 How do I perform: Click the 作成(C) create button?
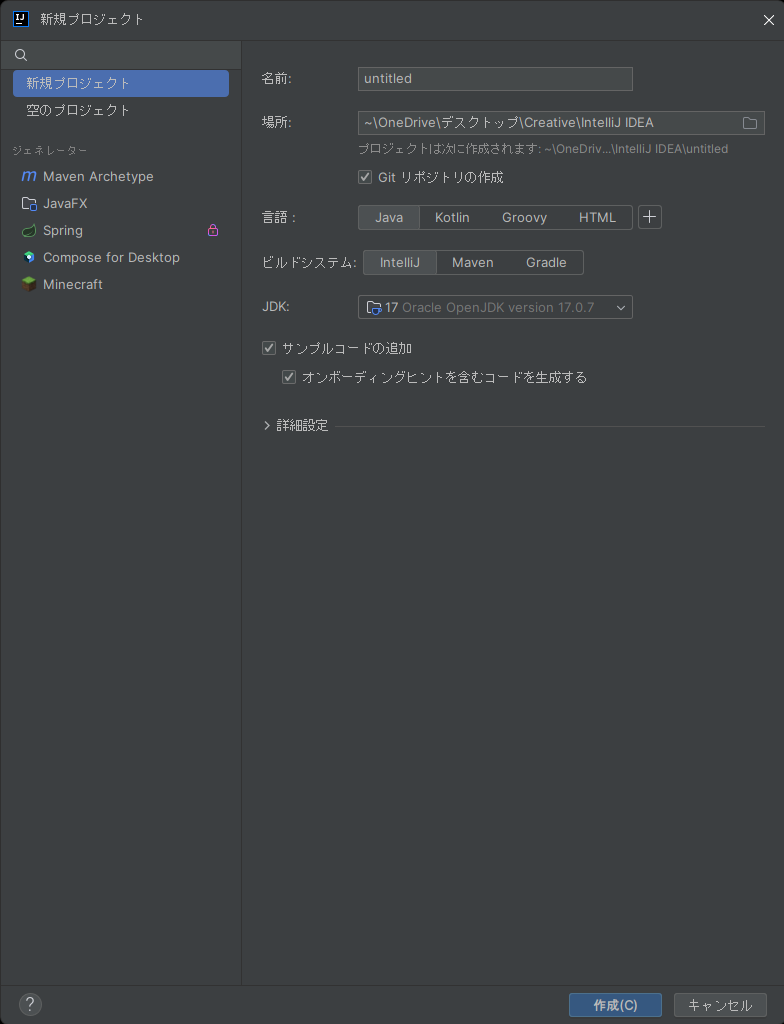coord(615,1005)
